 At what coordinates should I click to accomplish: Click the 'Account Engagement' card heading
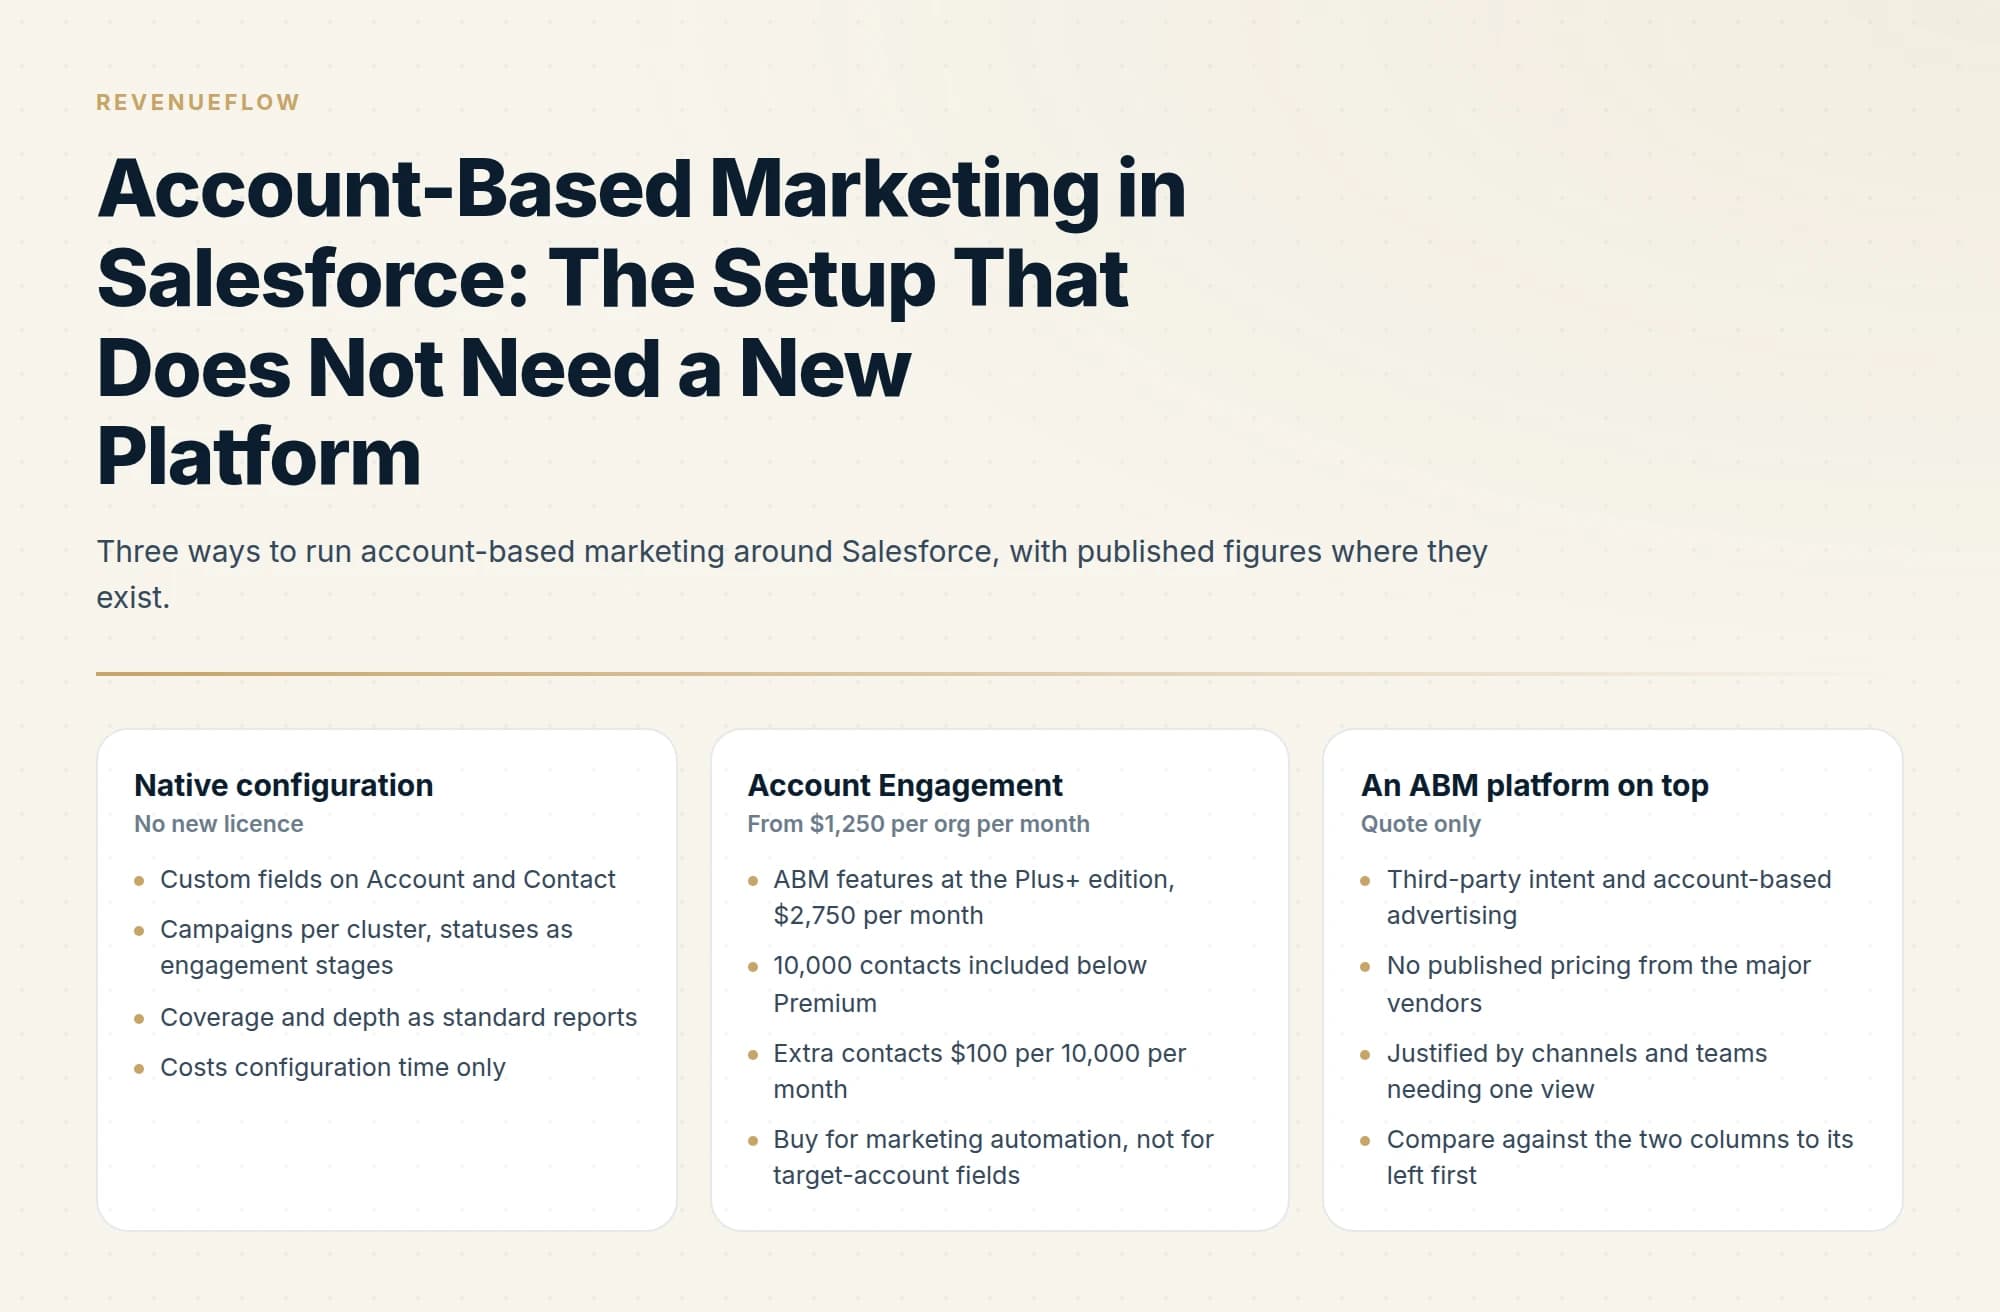point(905,785)
